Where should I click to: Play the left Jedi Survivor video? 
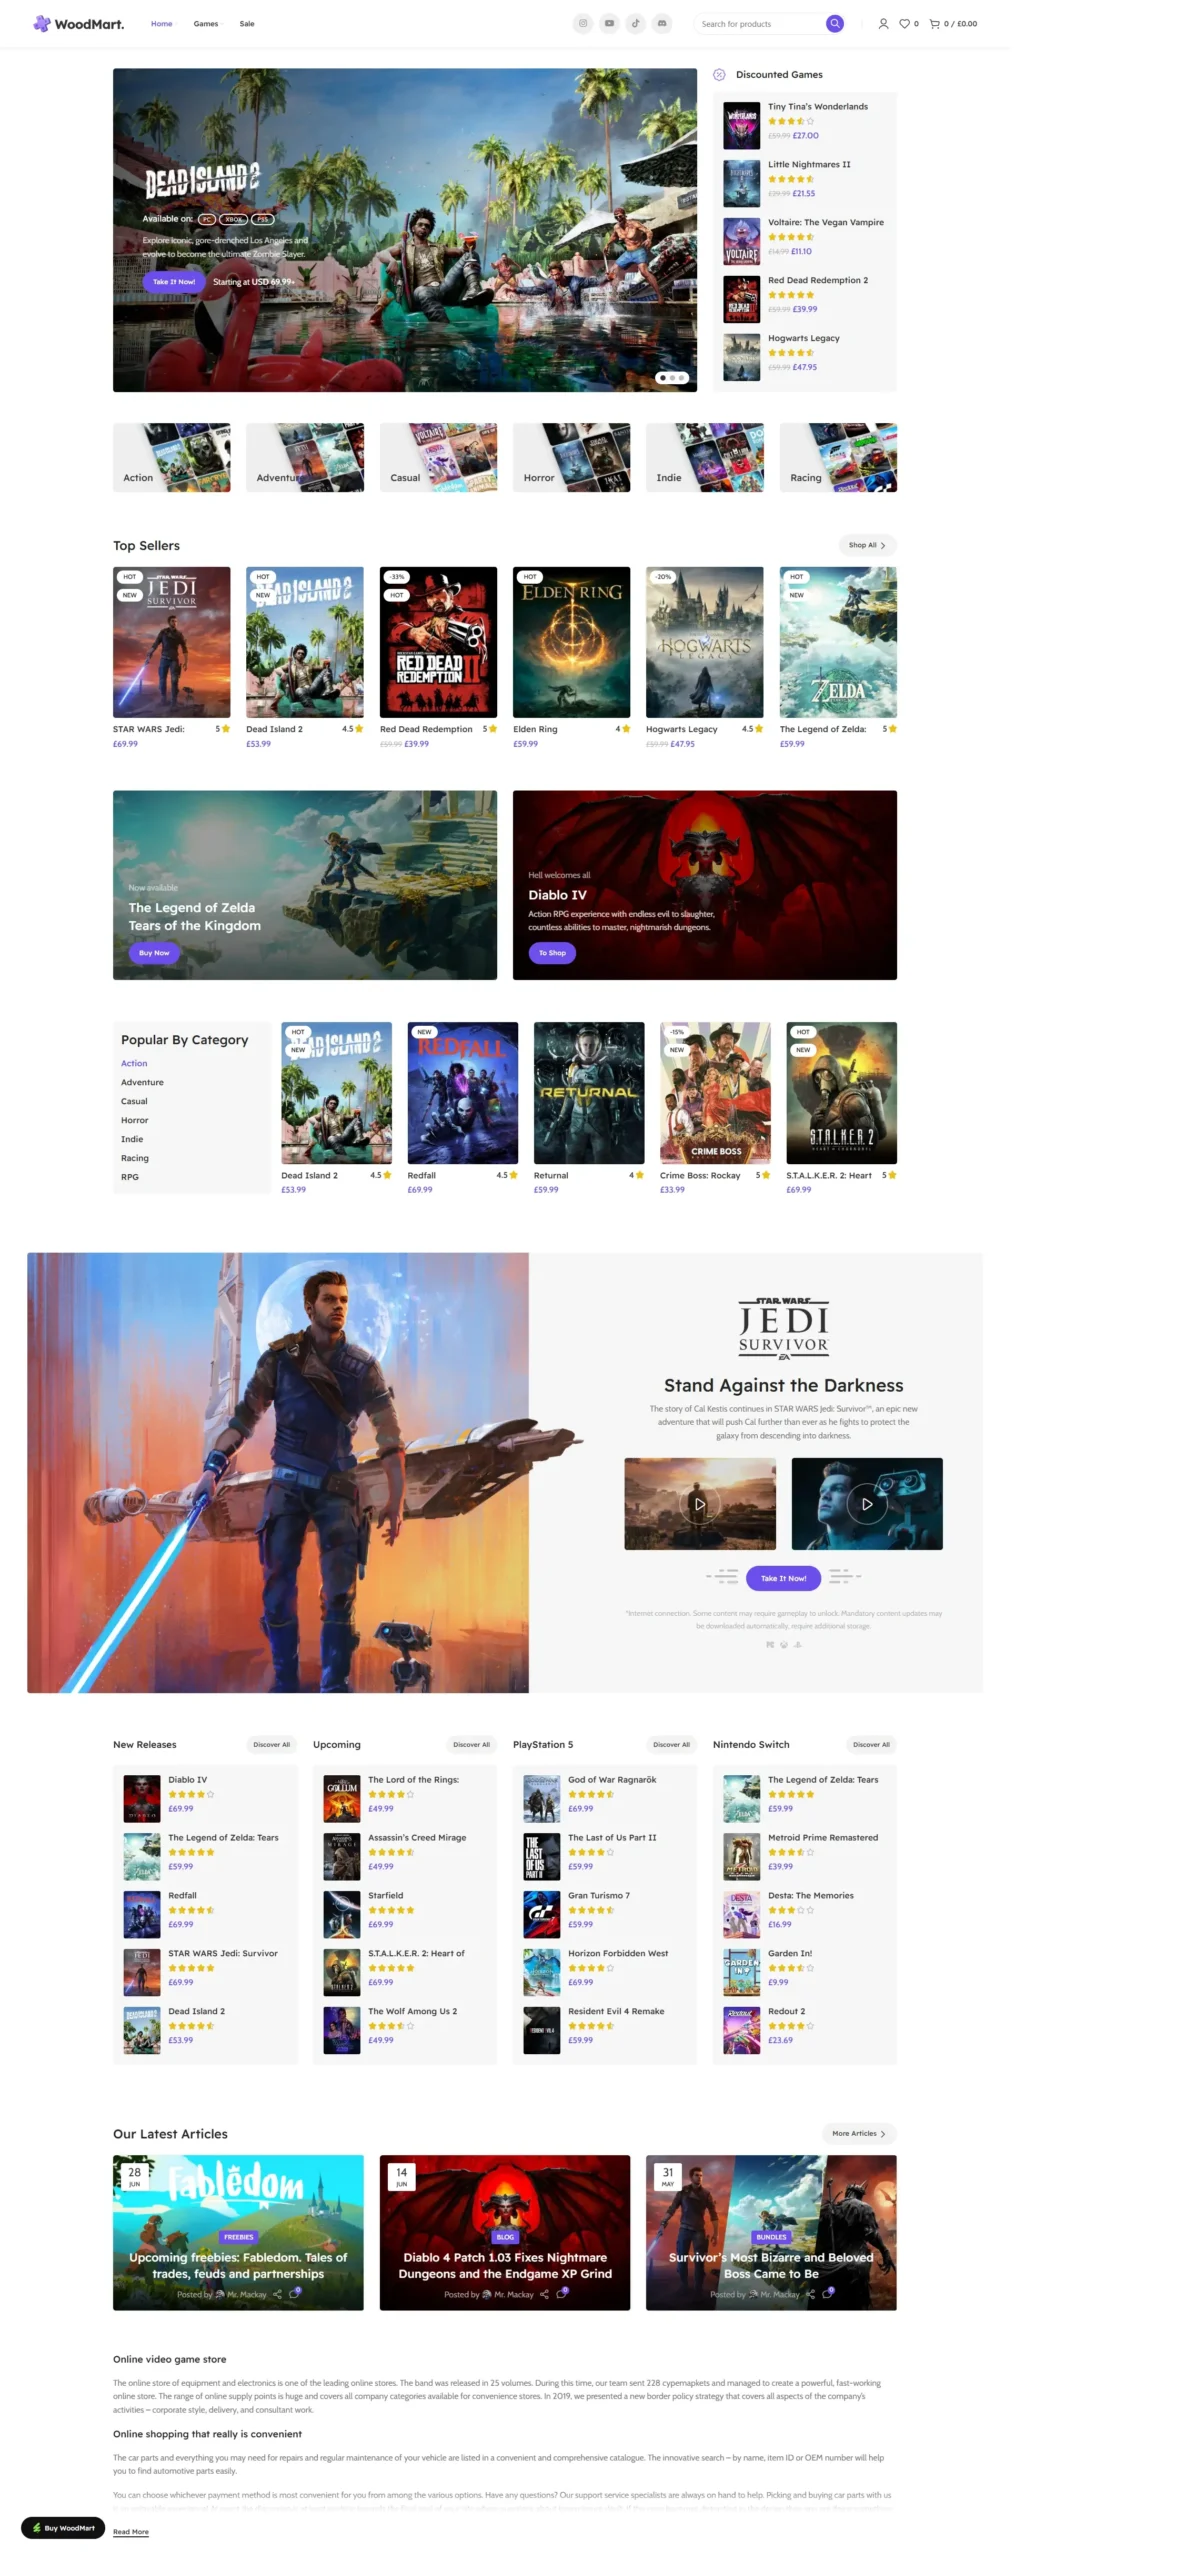pyautogui.click(x=699, y=1503)
